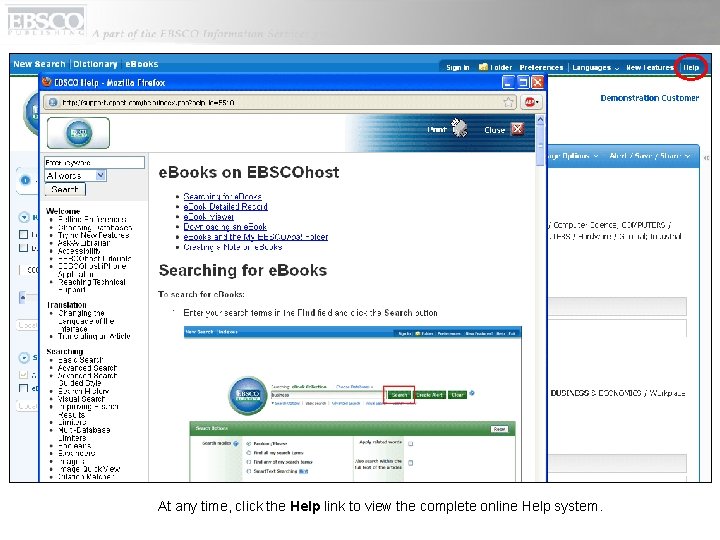Open Image Quick View help topic

click(89, 469)
